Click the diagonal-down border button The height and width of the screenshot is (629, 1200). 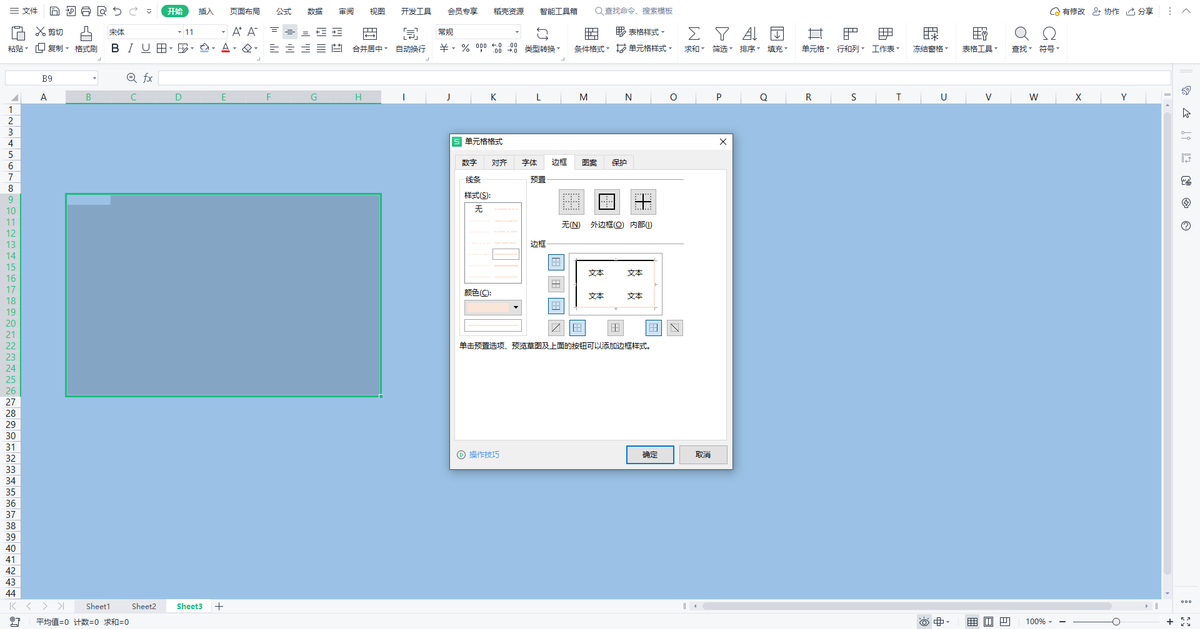click(675, 327)
